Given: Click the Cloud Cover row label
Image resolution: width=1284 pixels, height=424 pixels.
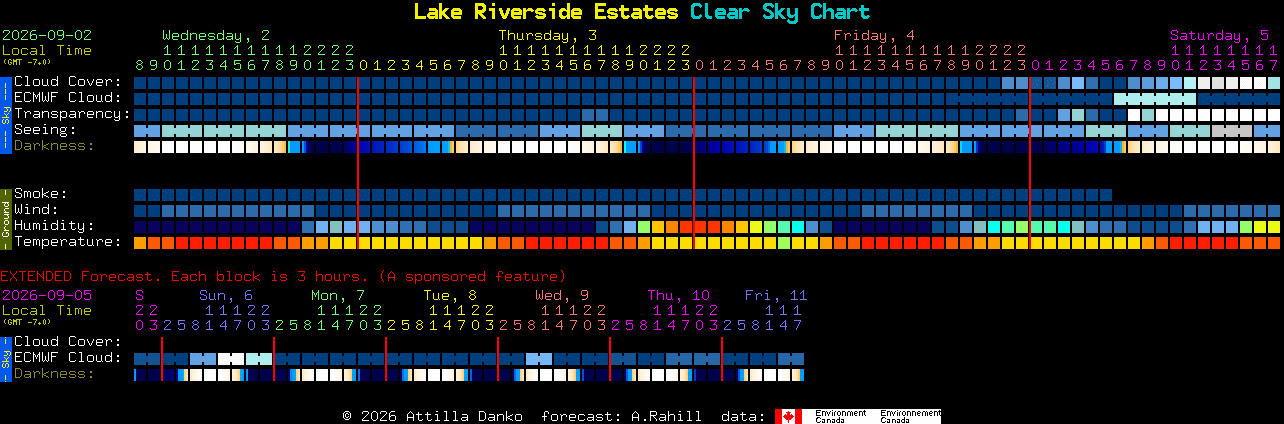Looking at the screenshot, I should [x=67, y=82].
